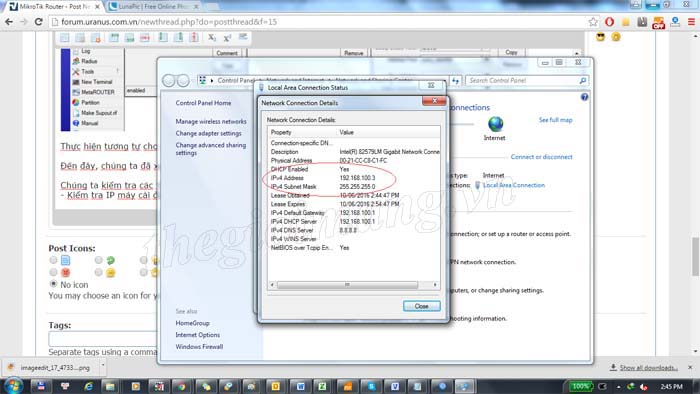Click the back arrow in Control Panel window
The height and width of the screenshot is (394, 700).
coord(168,81)
